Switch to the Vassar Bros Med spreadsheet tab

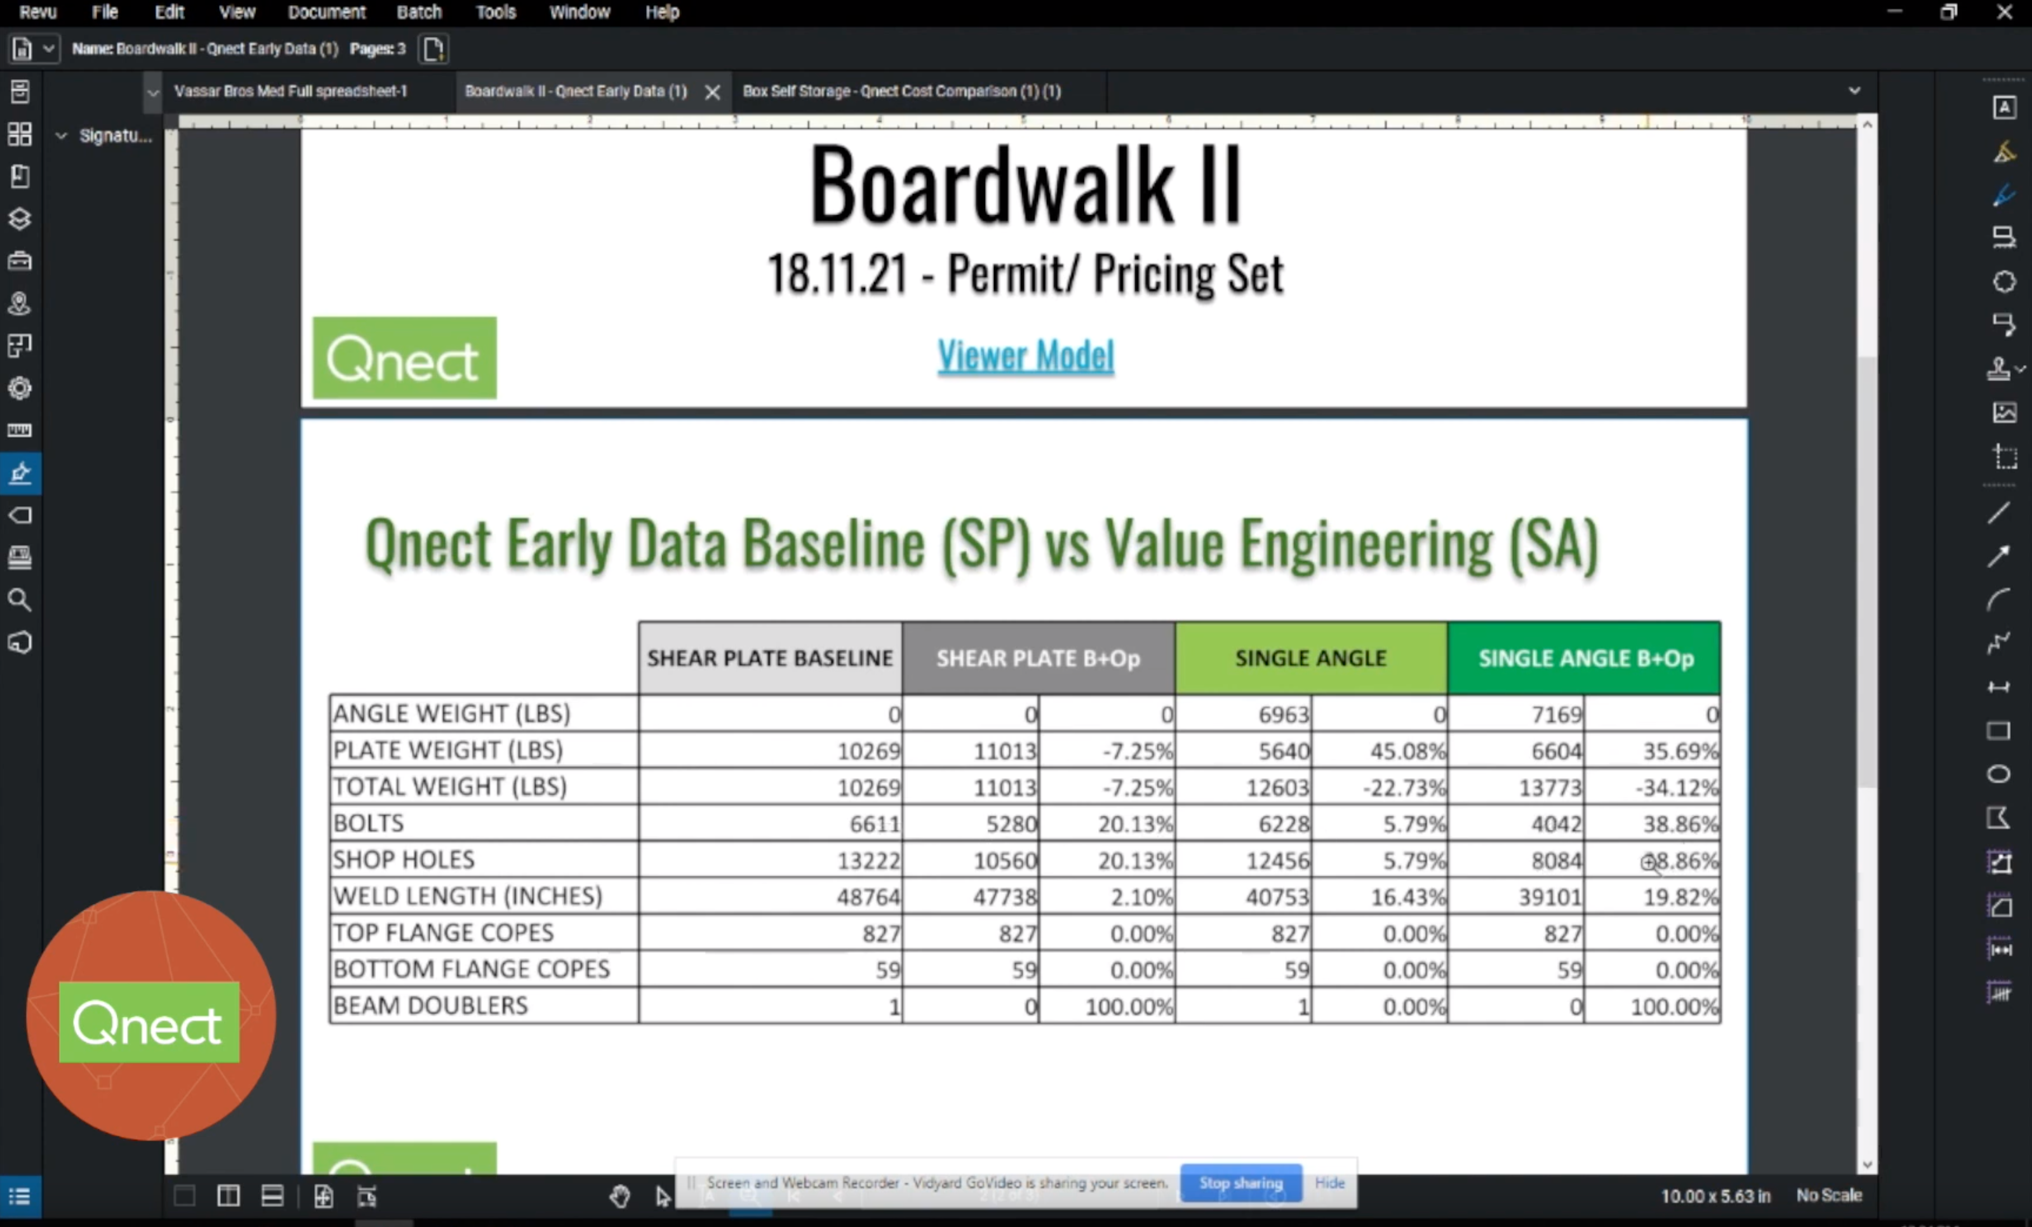(x=293, y=90)
